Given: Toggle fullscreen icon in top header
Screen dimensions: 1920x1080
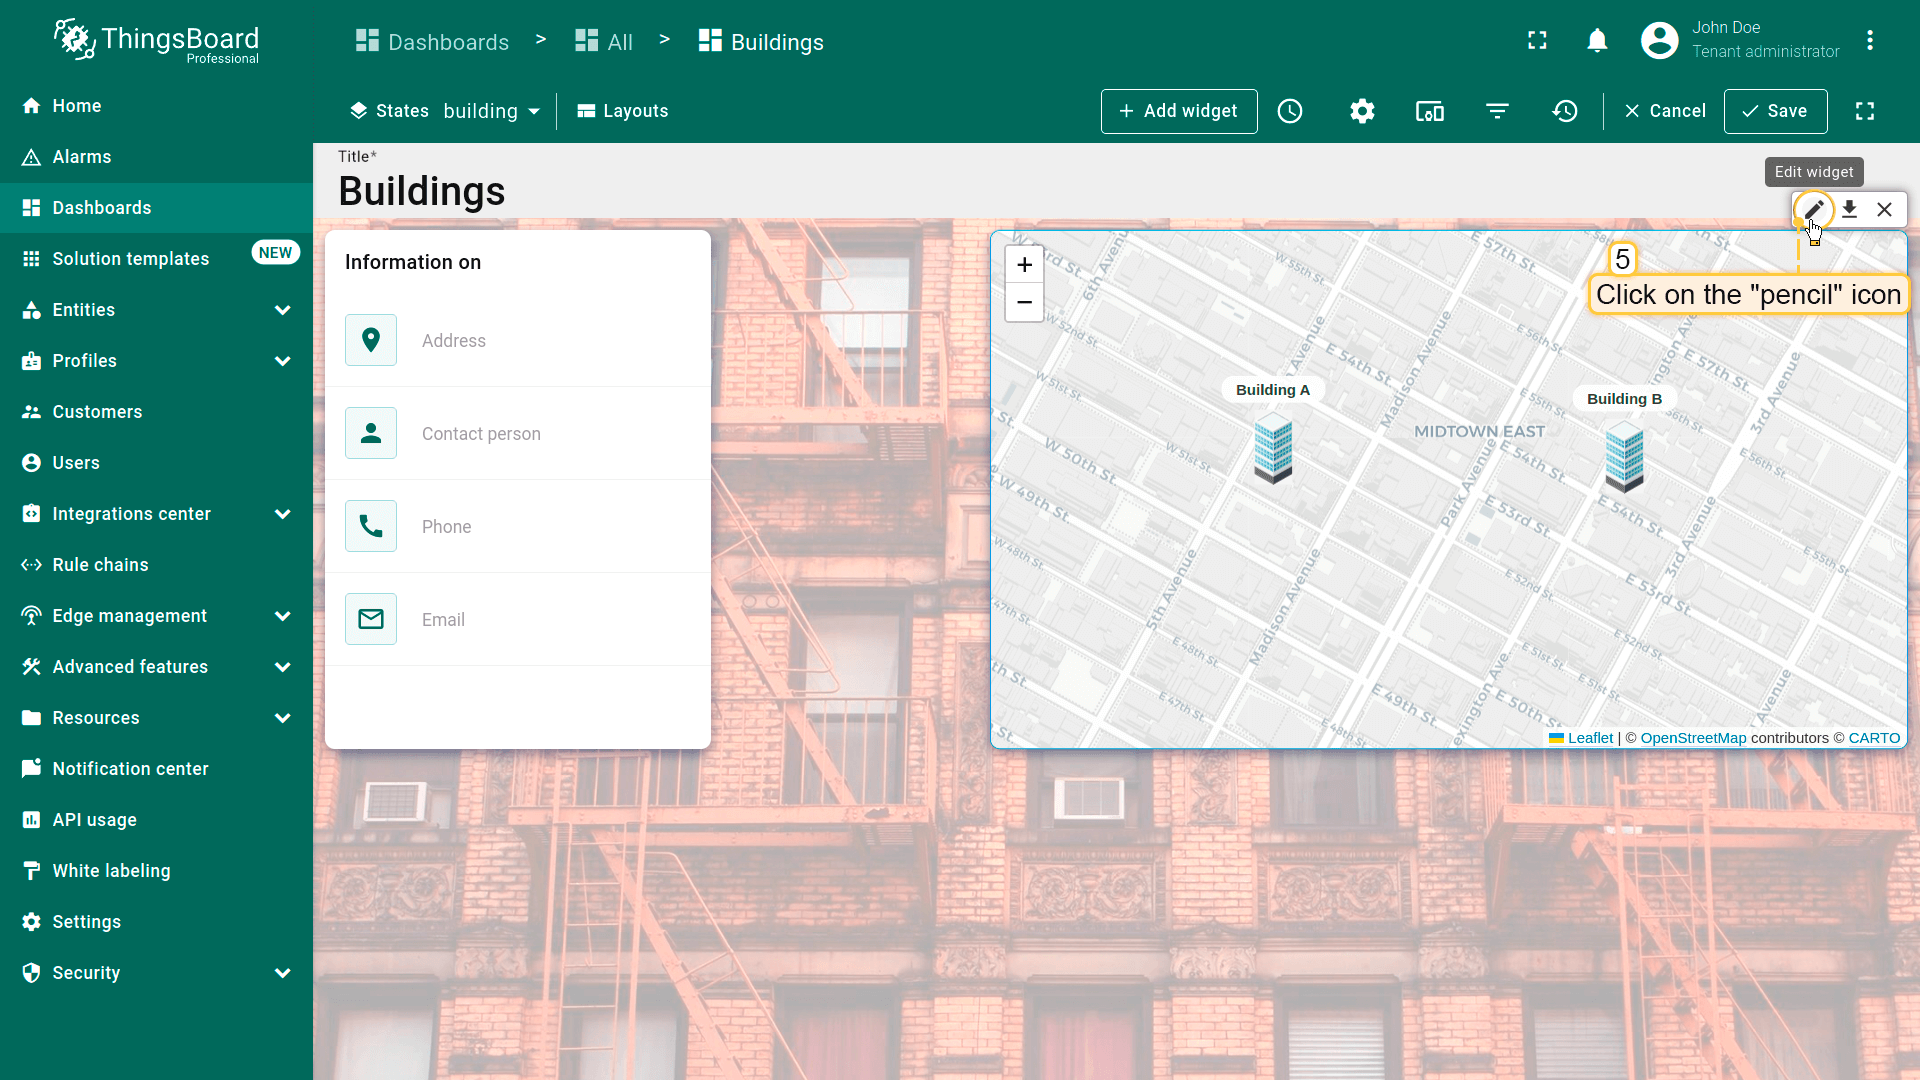Looking at the screenshot, I should tap(1537, 41).
